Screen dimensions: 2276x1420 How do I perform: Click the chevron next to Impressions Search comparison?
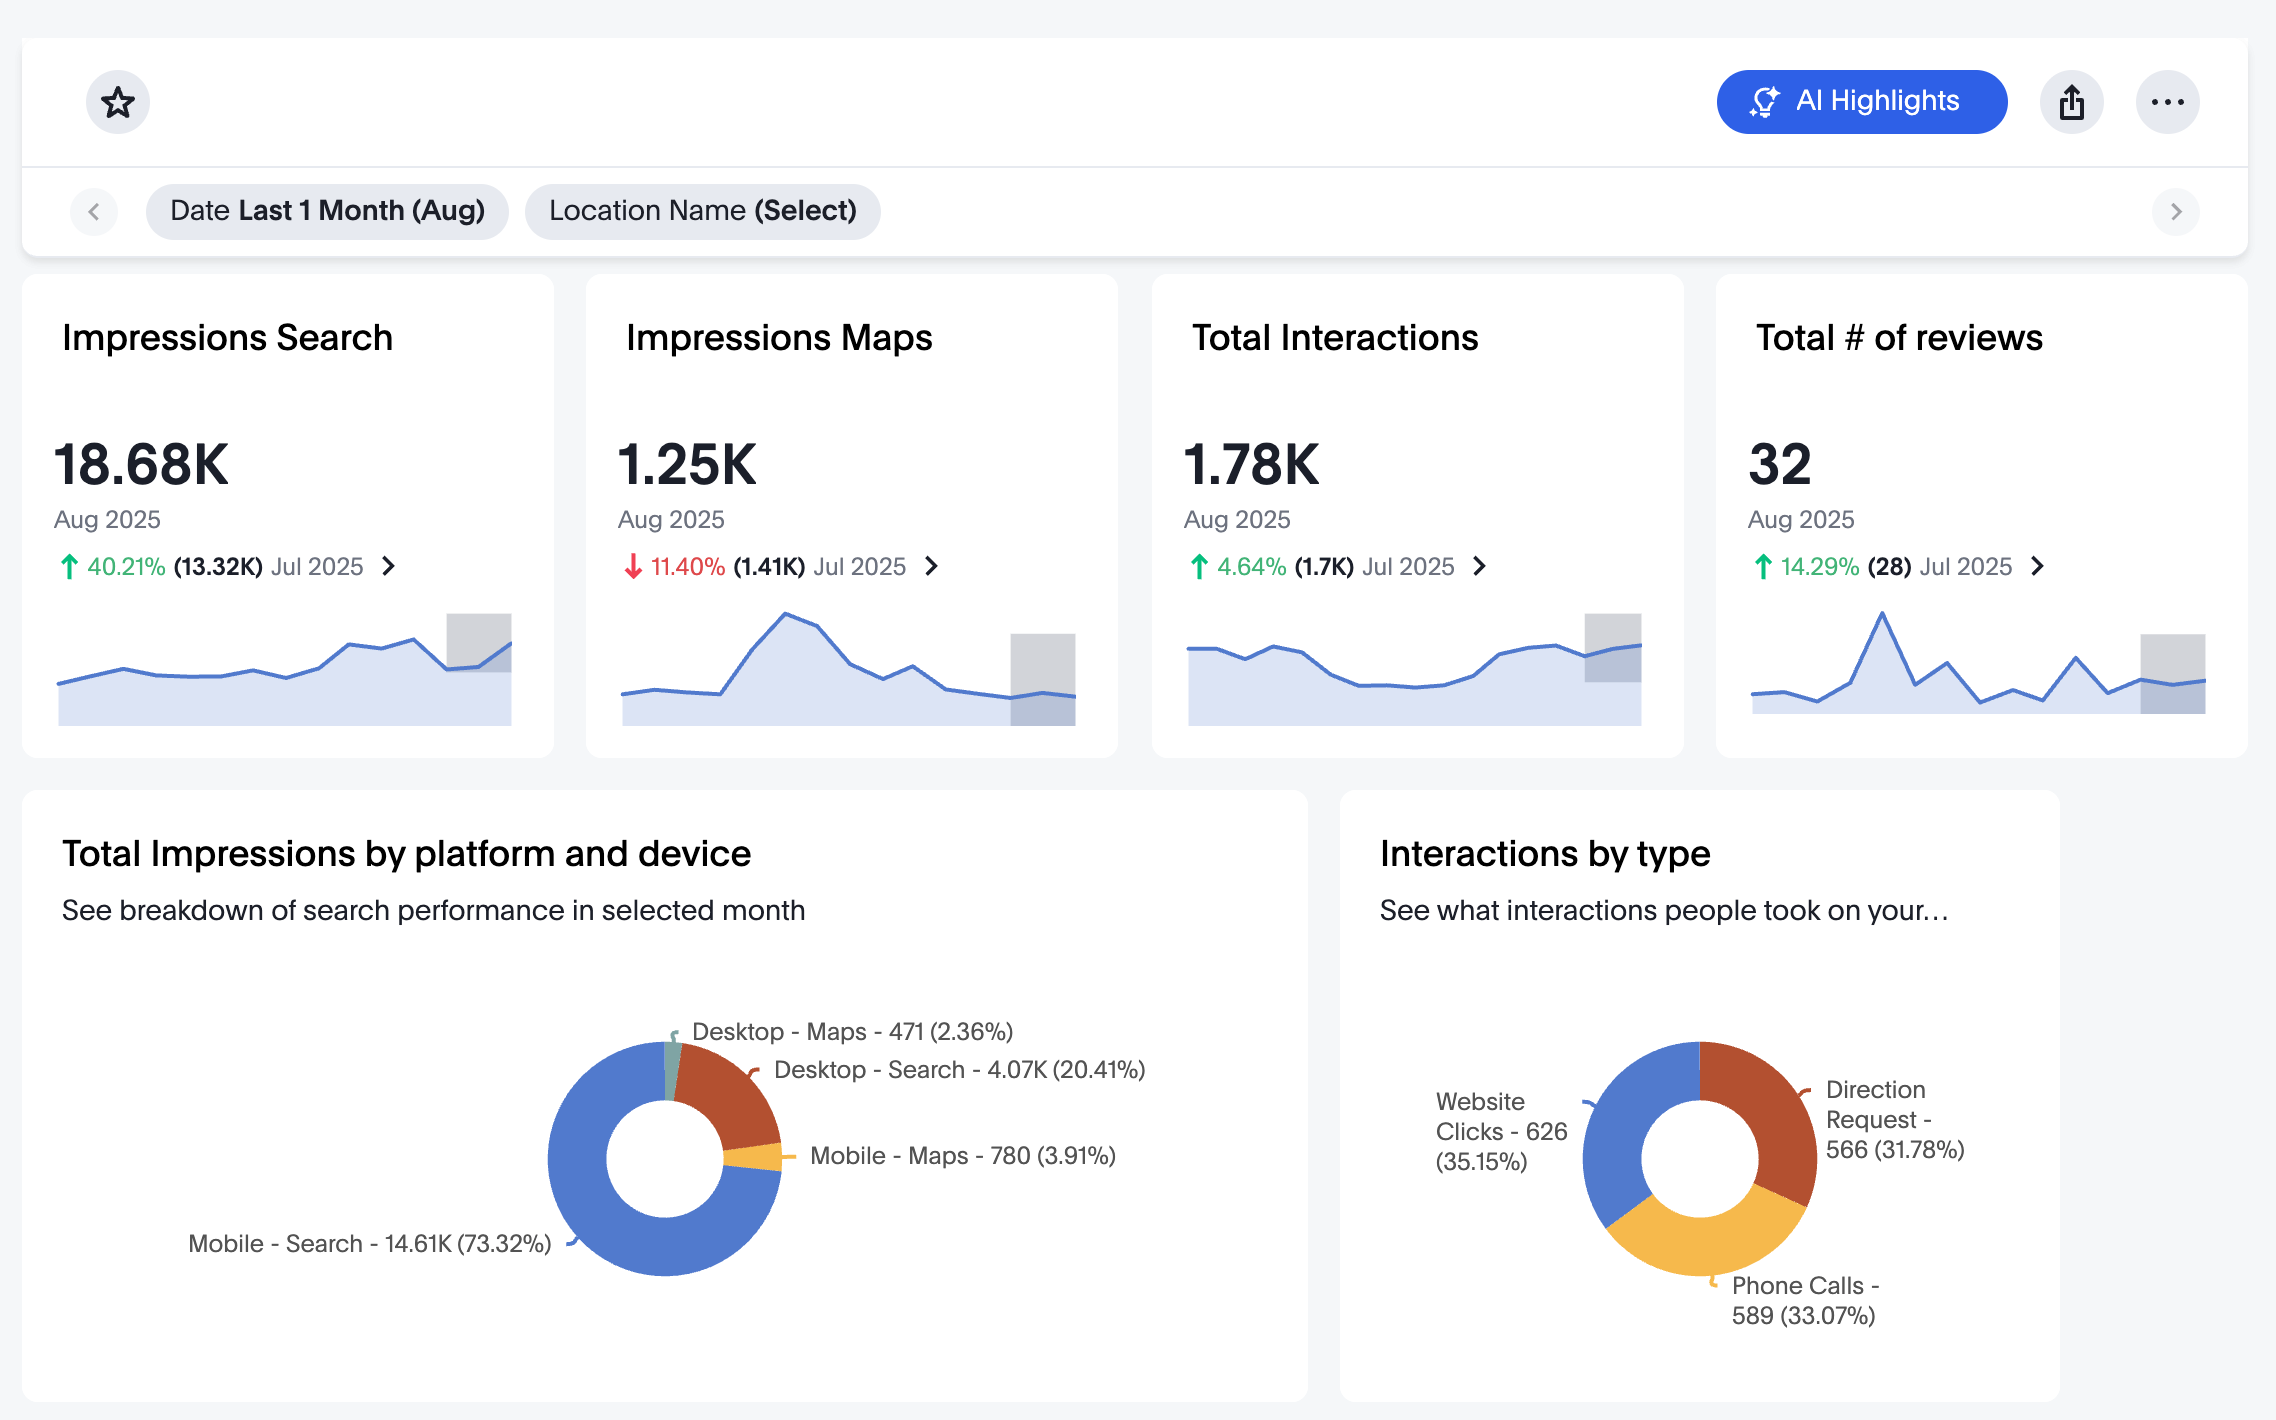click(388, 566)
